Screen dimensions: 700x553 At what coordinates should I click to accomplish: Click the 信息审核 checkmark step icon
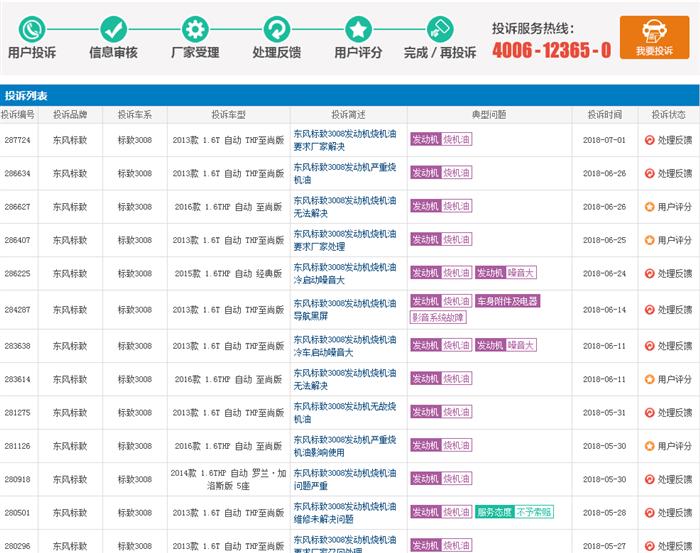113,29
